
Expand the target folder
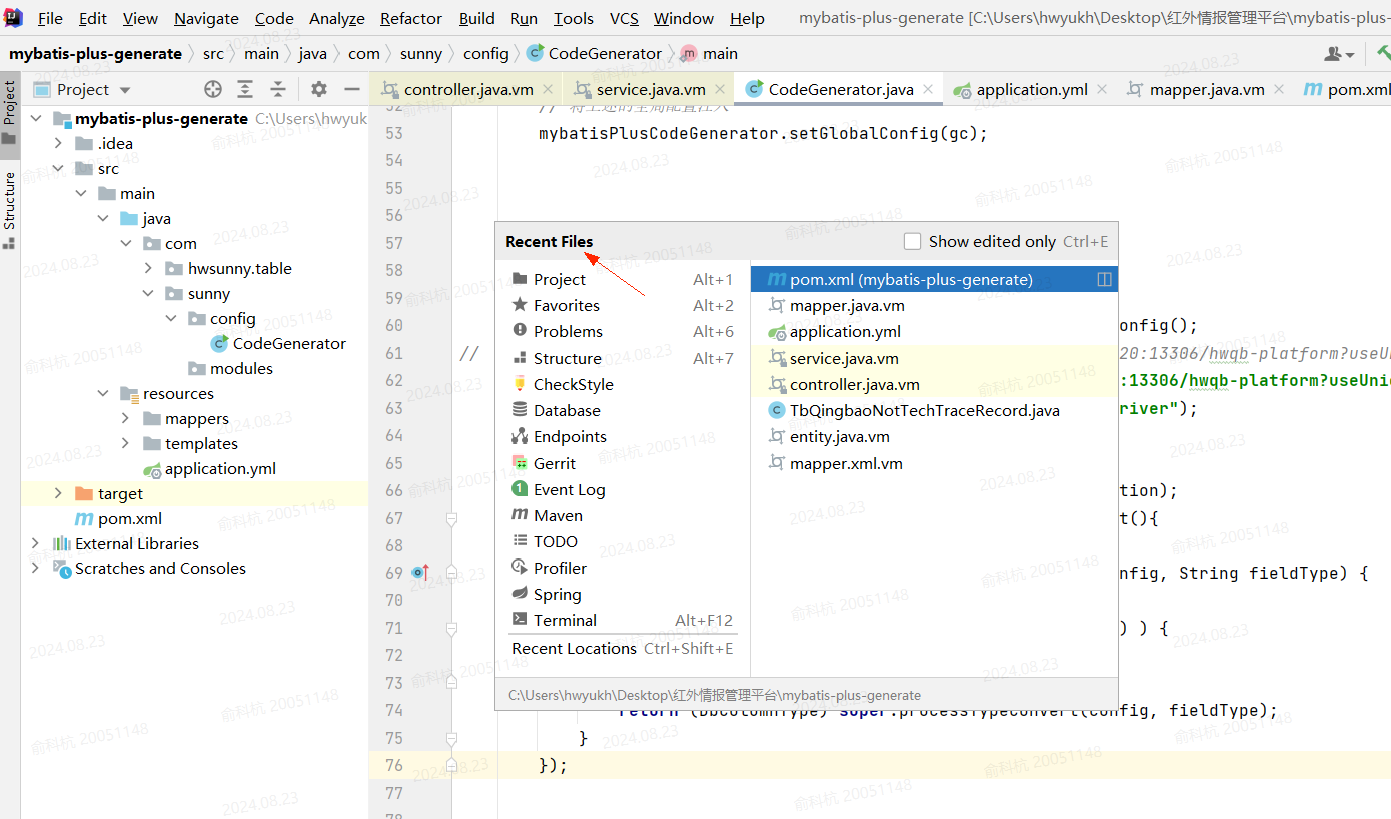coord(58,494)
